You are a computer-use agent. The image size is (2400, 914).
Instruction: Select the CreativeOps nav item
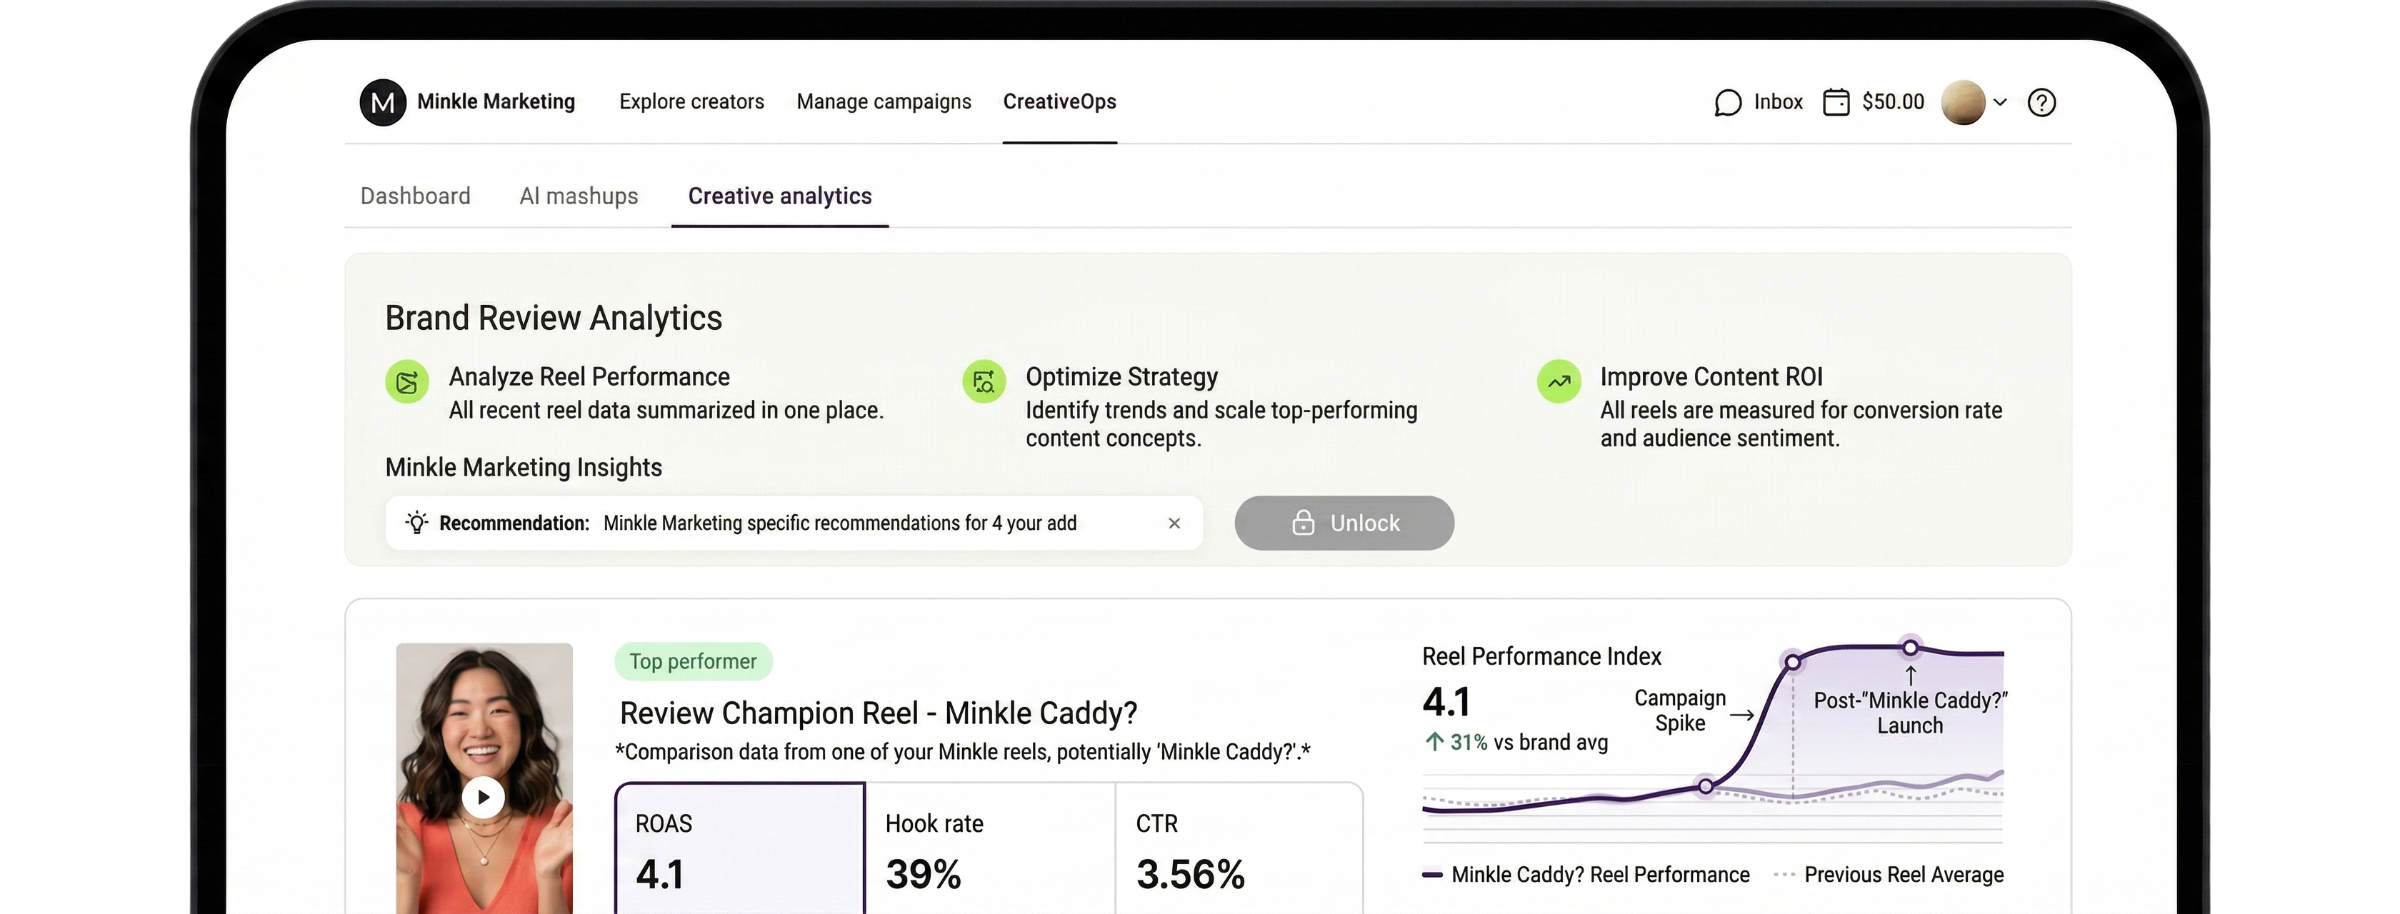tap(1059, 102)
